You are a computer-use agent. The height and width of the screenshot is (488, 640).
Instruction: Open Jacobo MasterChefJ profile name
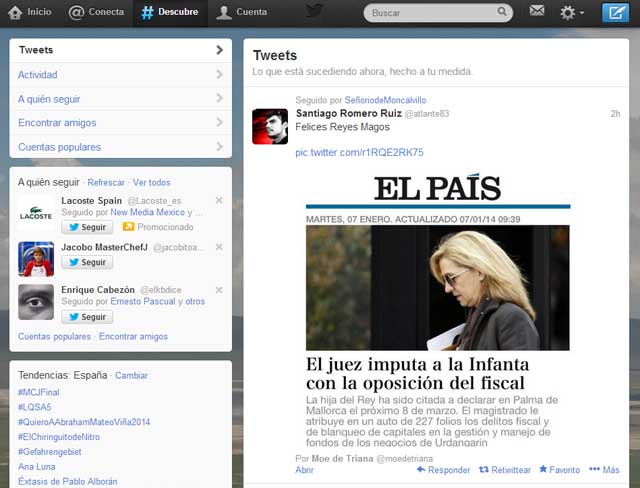[104, 247]
